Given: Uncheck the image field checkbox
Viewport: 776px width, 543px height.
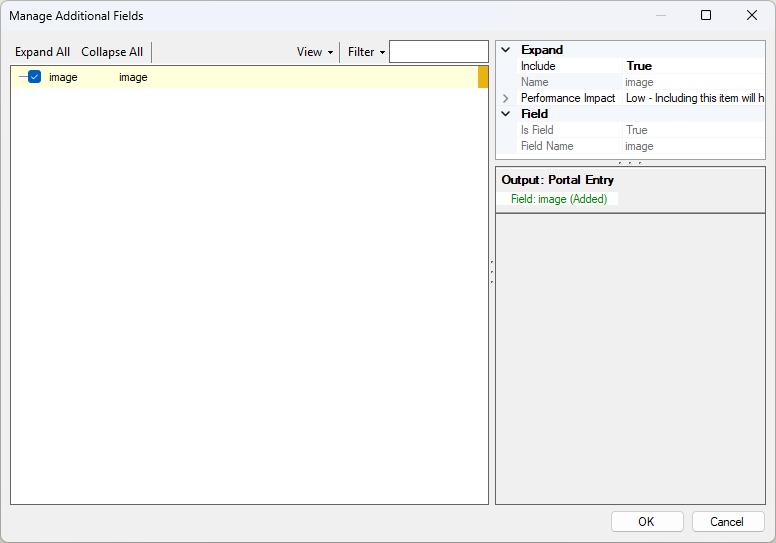Looking at the screenshot, I should click(x=35, y=77).
